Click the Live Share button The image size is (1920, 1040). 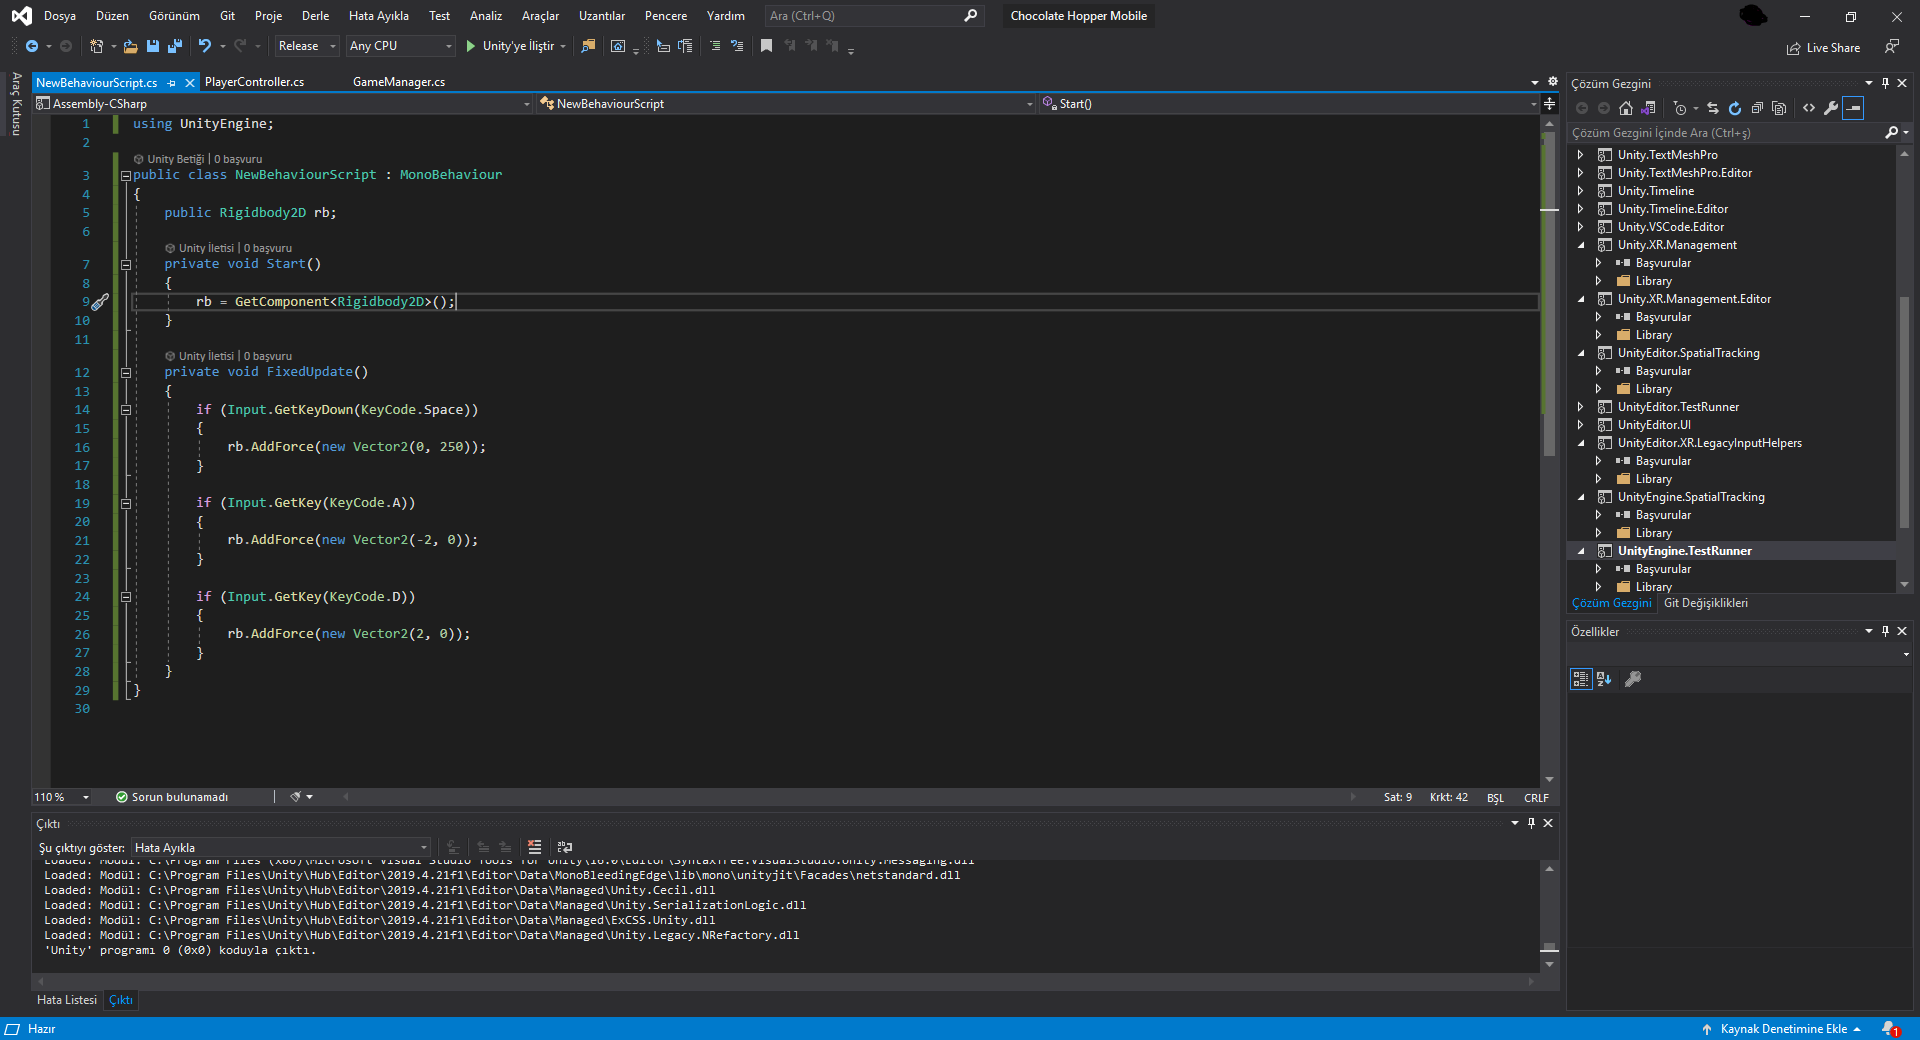[x=1823, y=48]
